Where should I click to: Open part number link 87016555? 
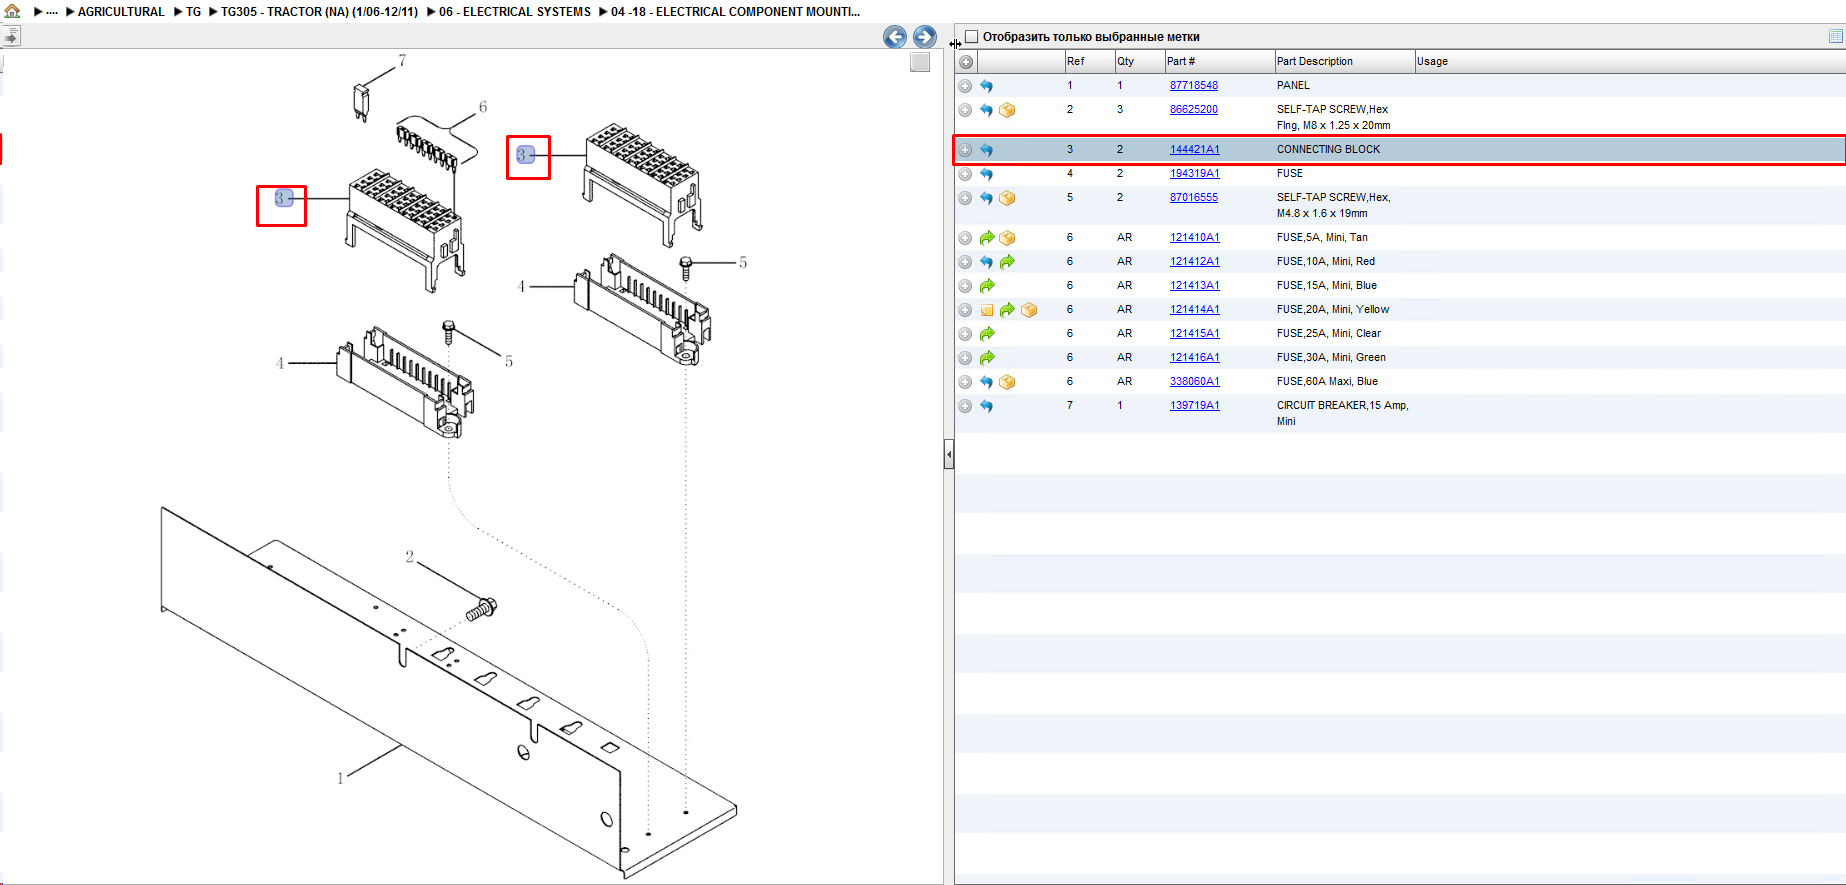1194,198
